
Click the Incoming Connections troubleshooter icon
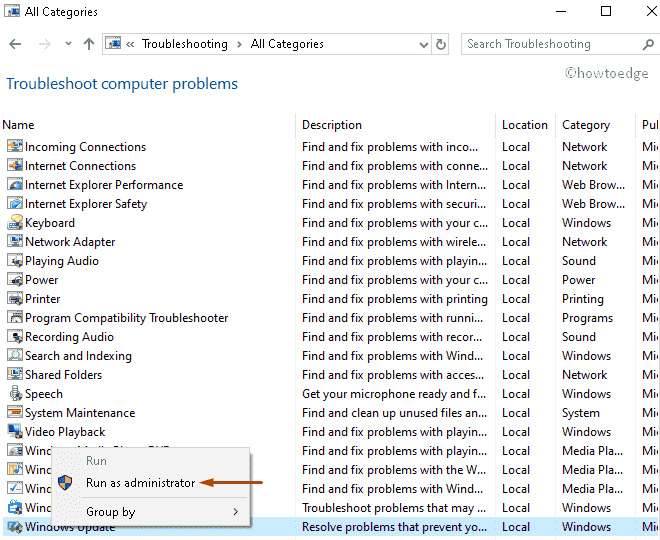(x=15, y=147)
